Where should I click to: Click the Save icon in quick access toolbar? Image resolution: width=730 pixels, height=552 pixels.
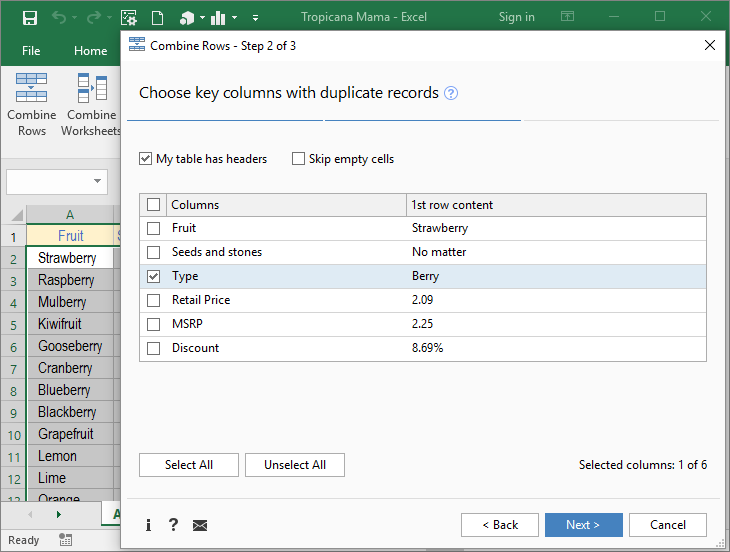[29, 17]
